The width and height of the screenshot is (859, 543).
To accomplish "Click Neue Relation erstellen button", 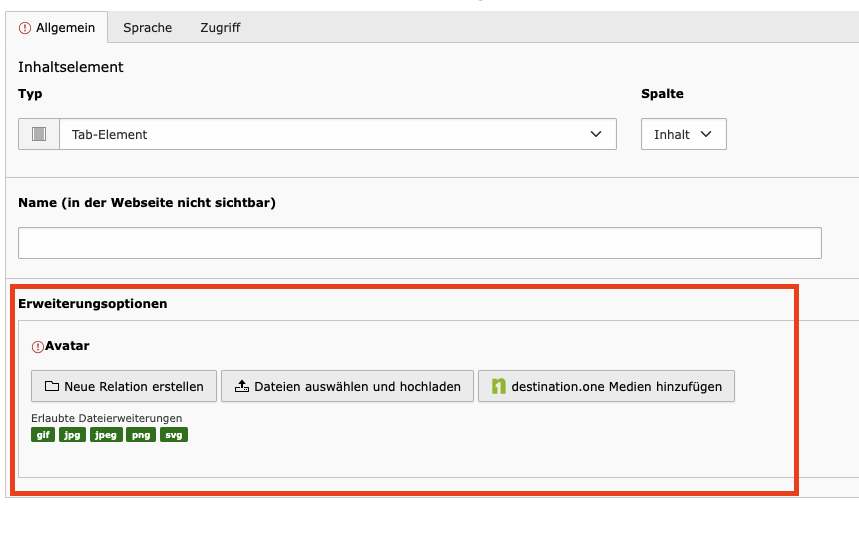I will (124, 386).
